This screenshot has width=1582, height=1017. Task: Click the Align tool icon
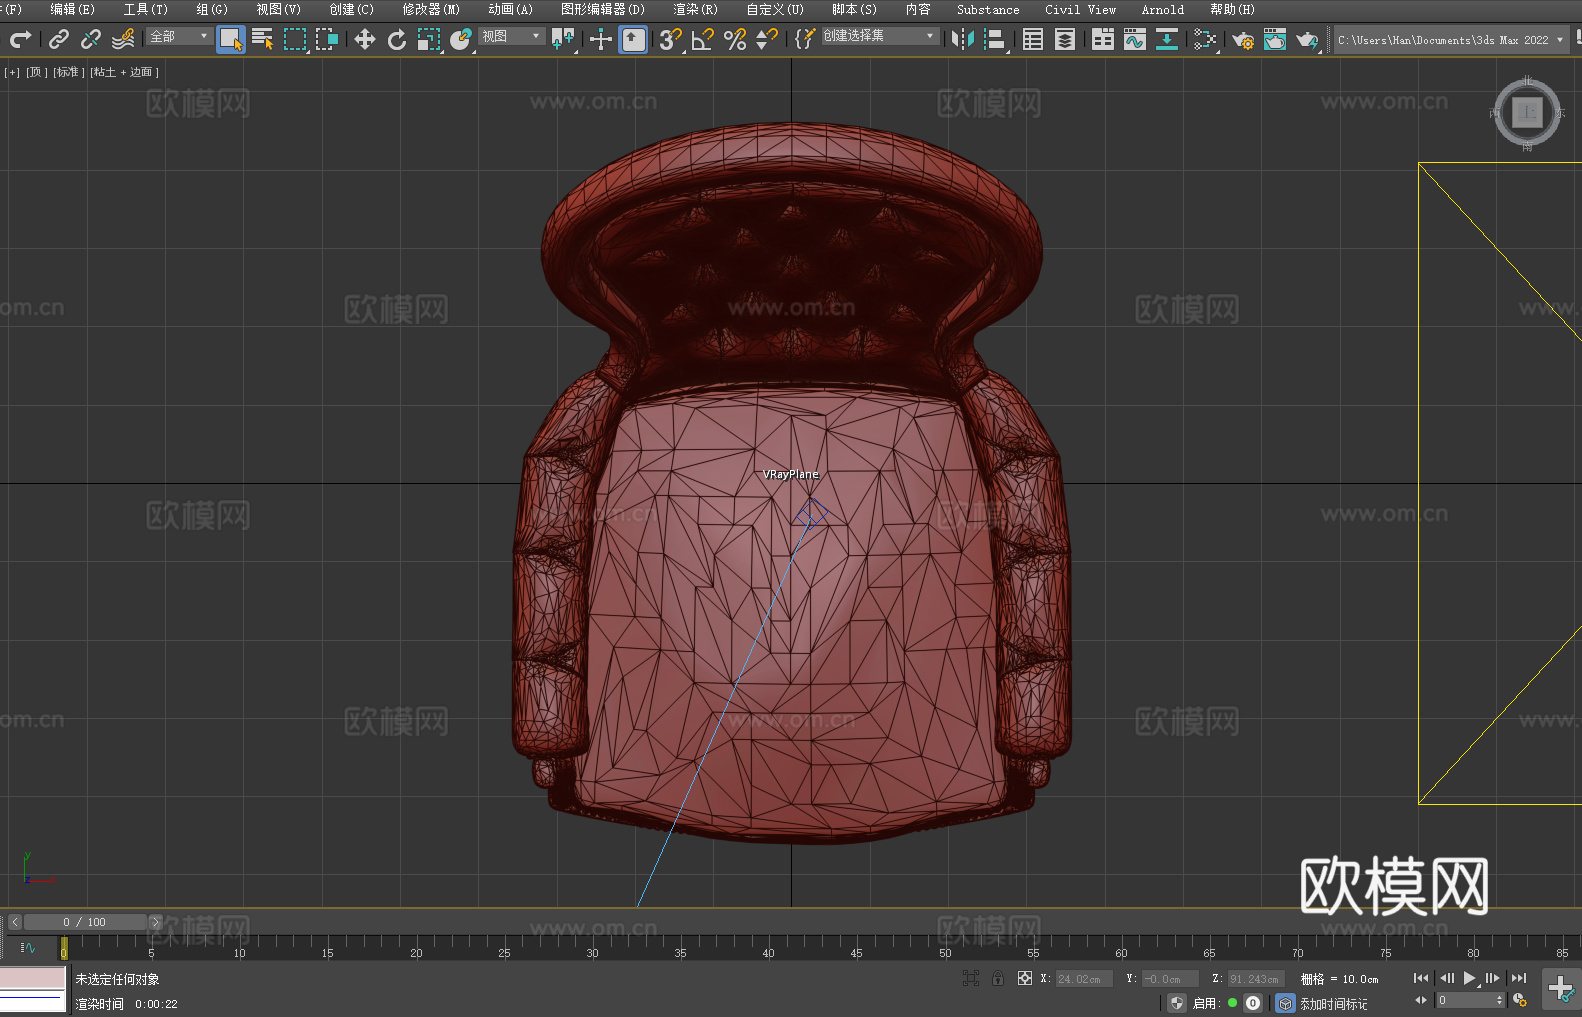[x=995, y=39]
